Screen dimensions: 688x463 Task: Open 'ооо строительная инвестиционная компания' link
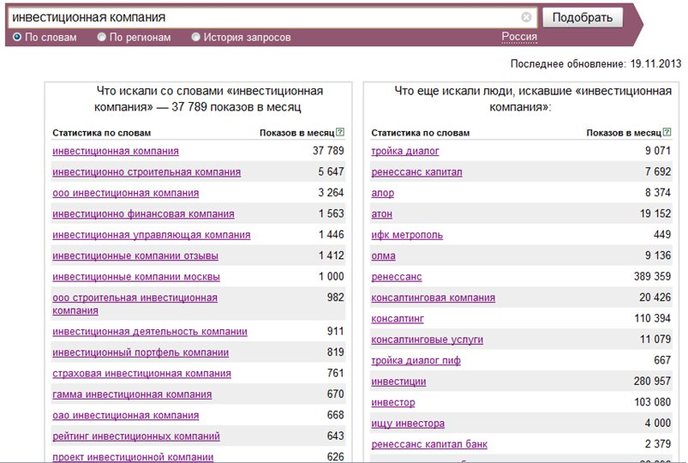pos(135,304)
